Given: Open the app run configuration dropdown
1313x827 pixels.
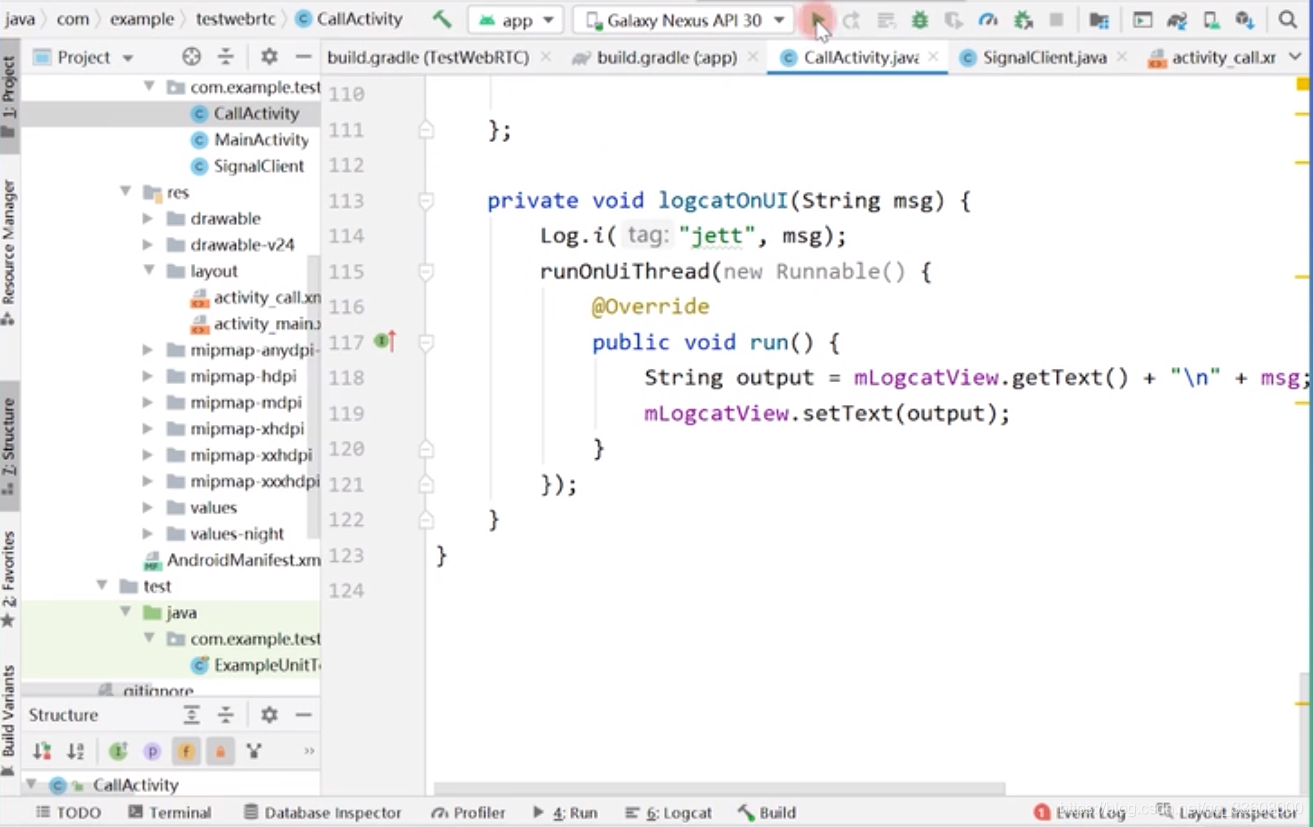Looking at the screenshot, I should pos(517,20).
